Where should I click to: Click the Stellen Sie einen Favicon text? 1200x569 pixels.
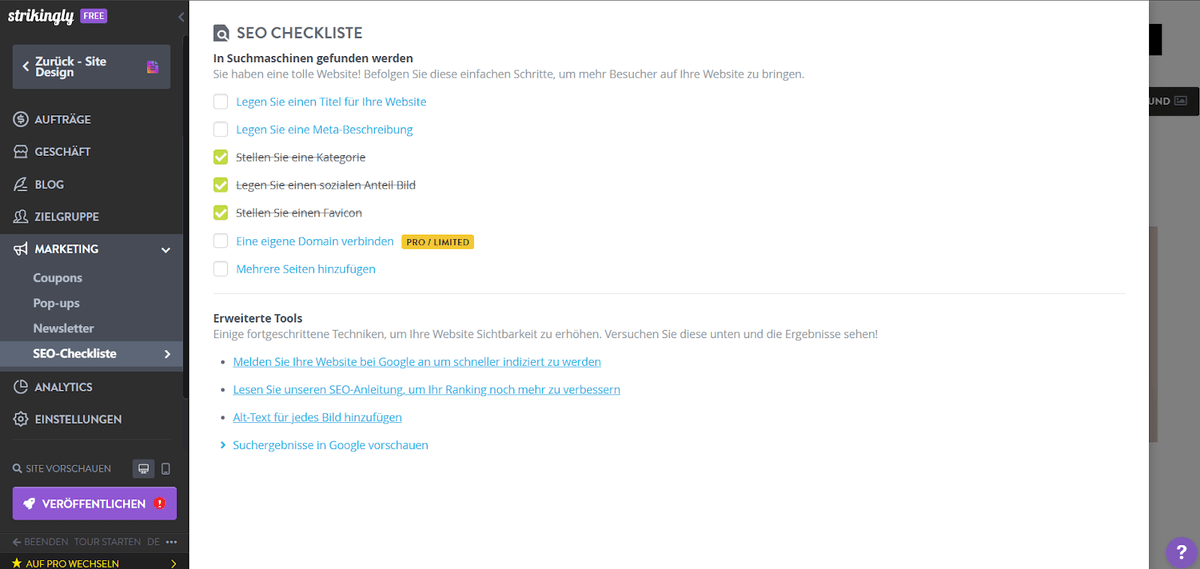click(x=299, y=213)
